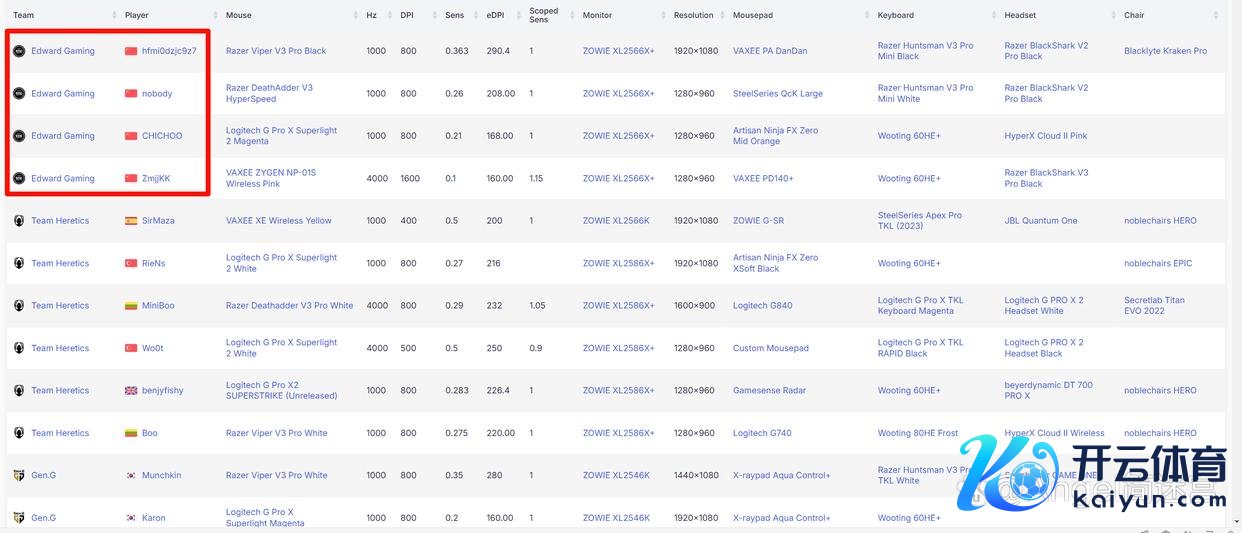Open the Wooting 80HE Frost keyboard link
The image size is (1242, 533).
(x=918, y=433)
